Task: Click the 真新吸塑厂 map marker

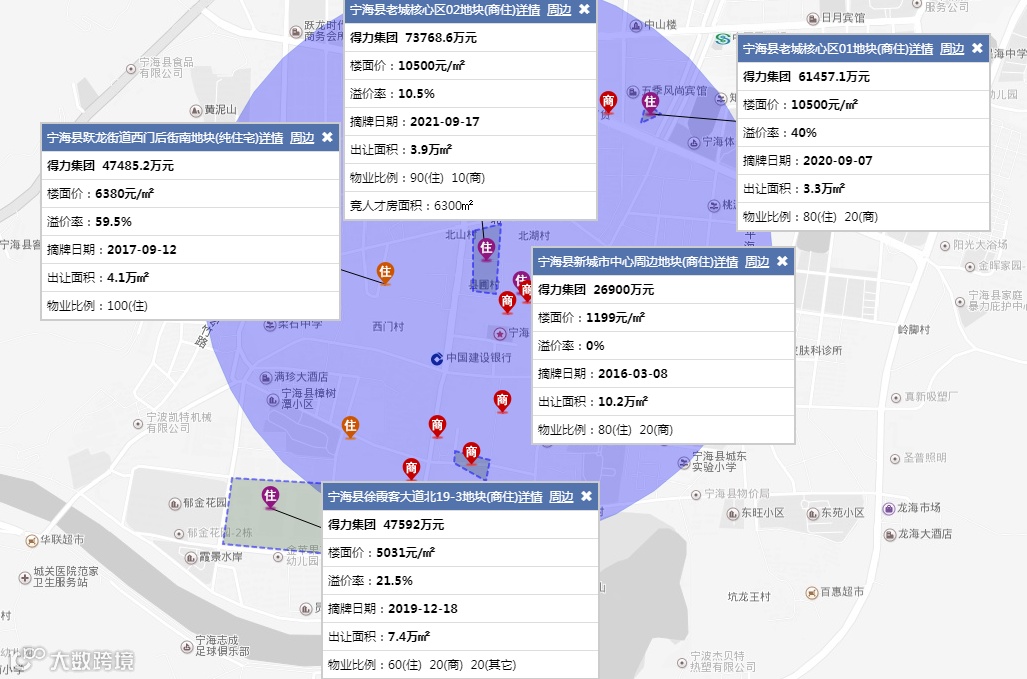Action: pos(895,397)
